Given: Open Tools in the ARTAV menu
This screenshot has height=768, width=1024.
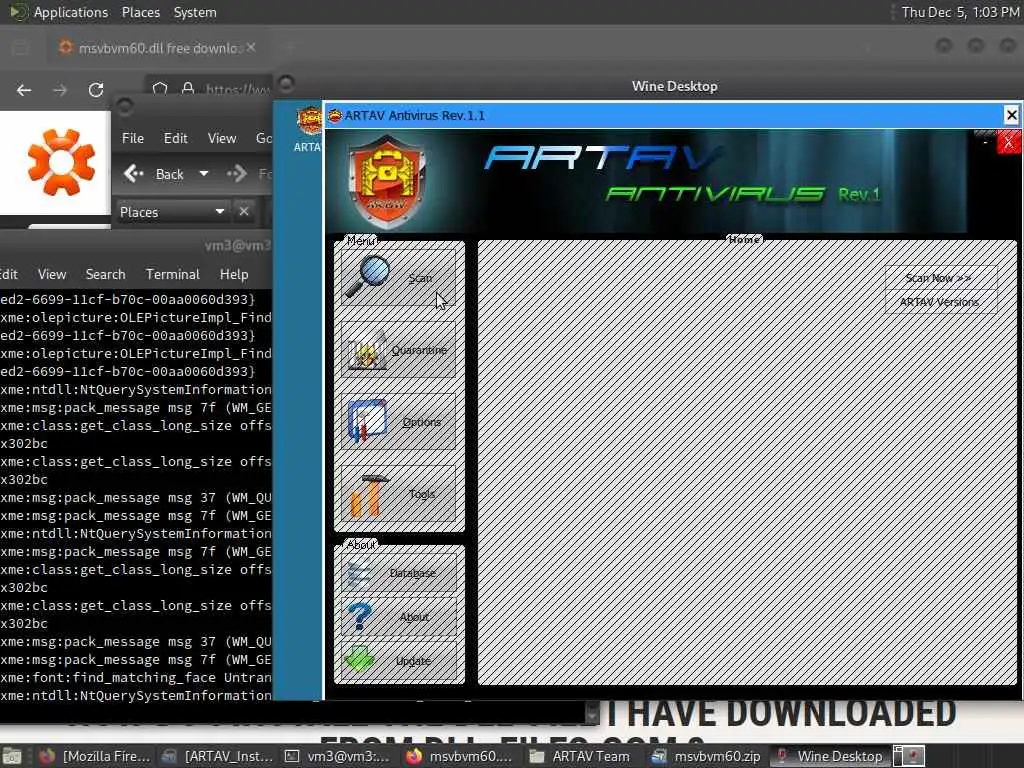Looking at the screenshot, I should tap(398, 493).
